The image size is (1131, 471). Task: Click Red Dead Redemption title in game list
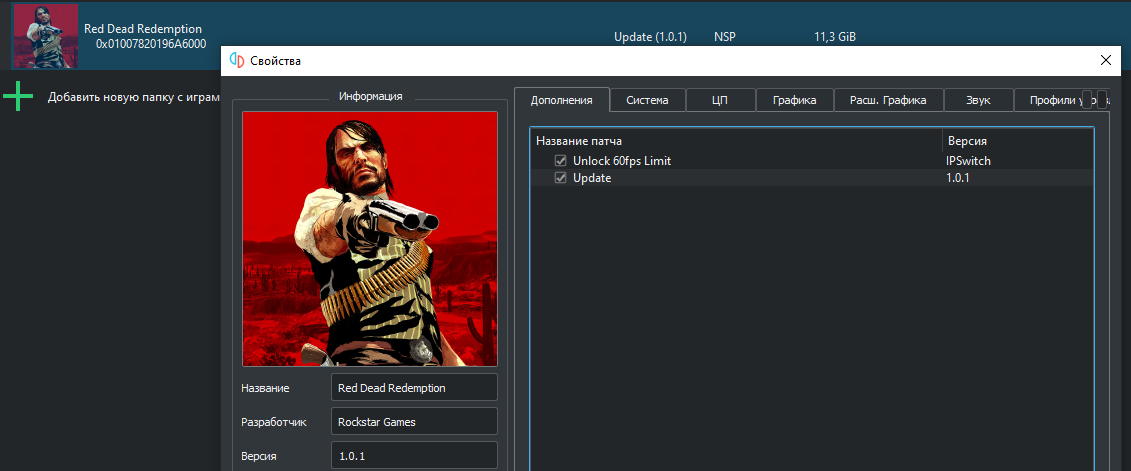(143, 29)
